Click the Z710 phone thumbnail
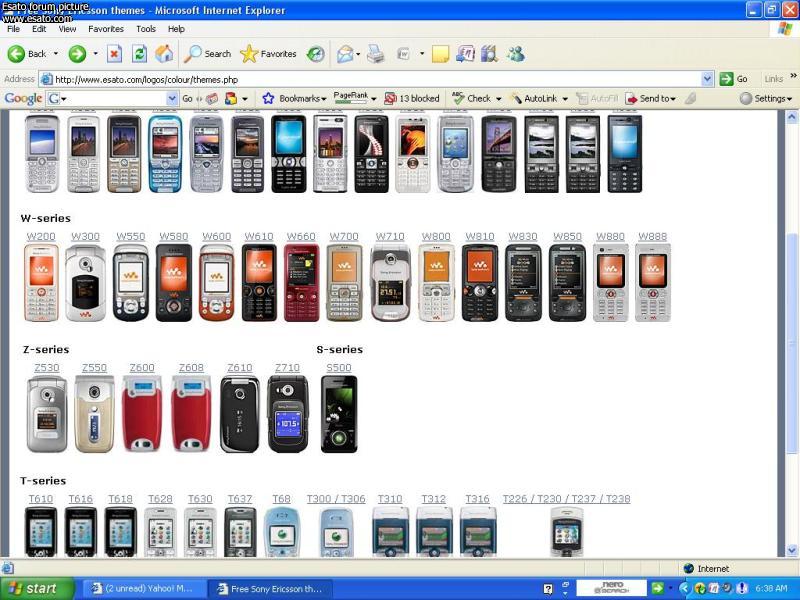800x600 pixels. [x=288, y=414]
